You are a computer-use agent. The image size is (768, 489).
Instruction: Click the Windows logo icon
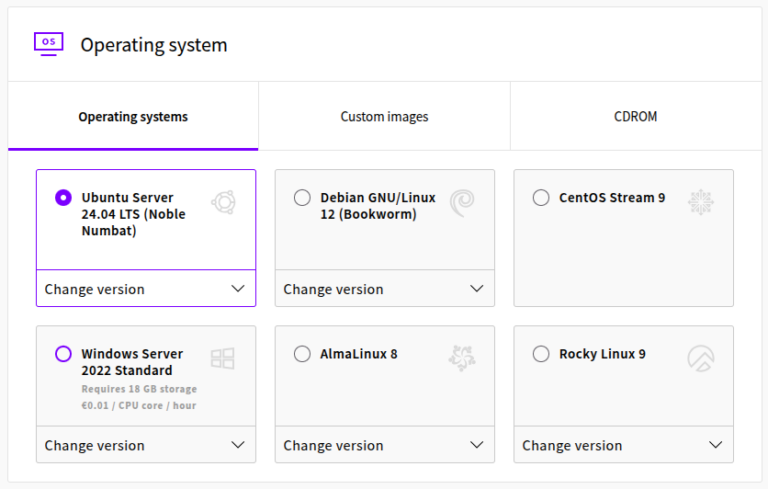223,359
